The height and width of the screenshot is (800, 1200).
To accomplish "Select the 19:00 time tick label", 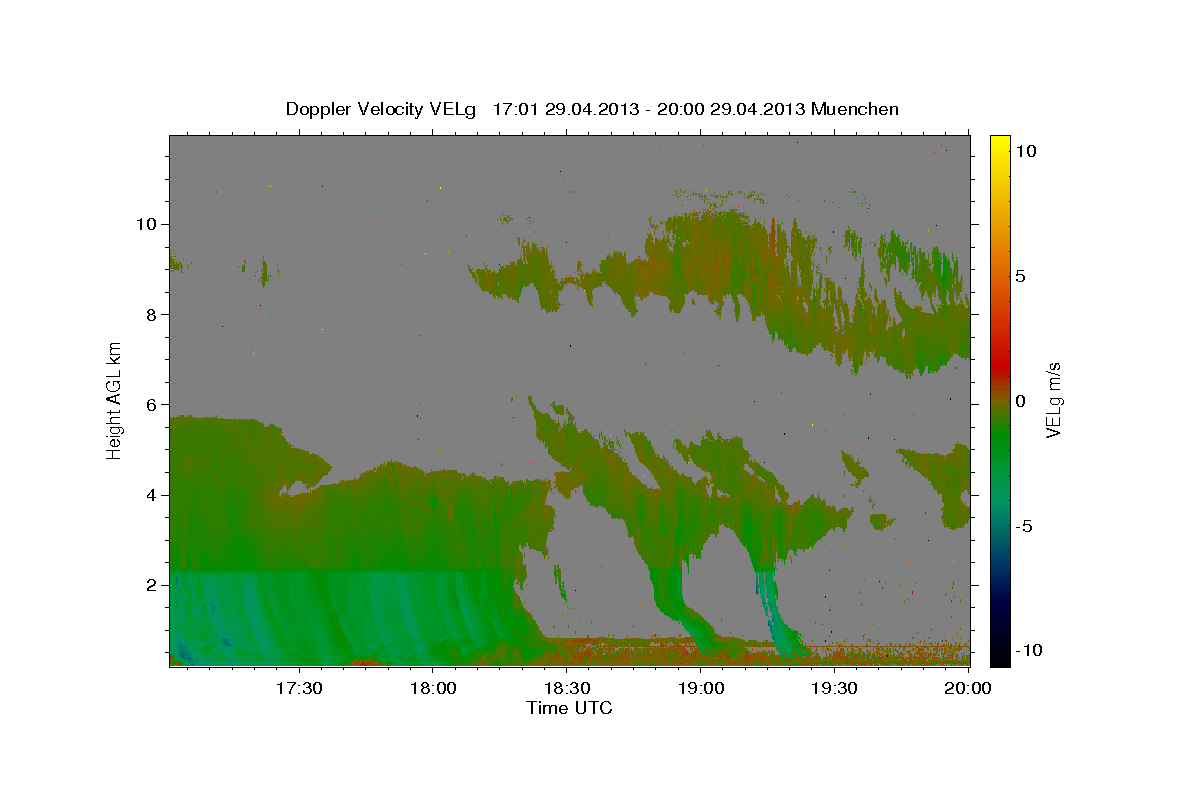I will click(x=700, y=688).
